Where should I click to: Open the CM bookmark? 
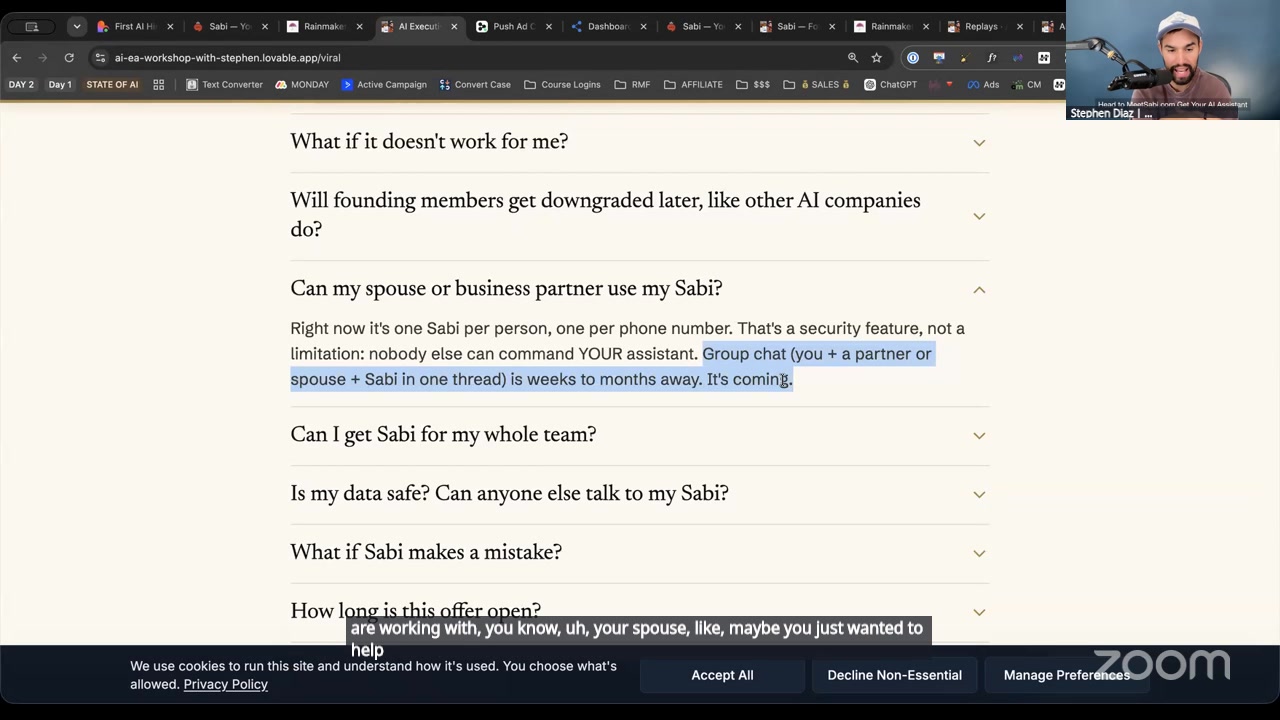click(1026, 85)
